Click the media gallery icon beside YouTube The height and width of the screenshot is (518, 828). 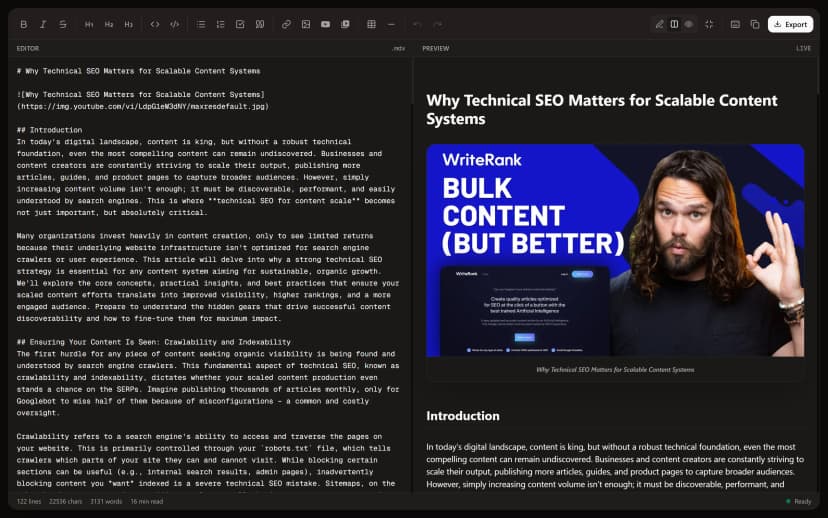(345, 24)
